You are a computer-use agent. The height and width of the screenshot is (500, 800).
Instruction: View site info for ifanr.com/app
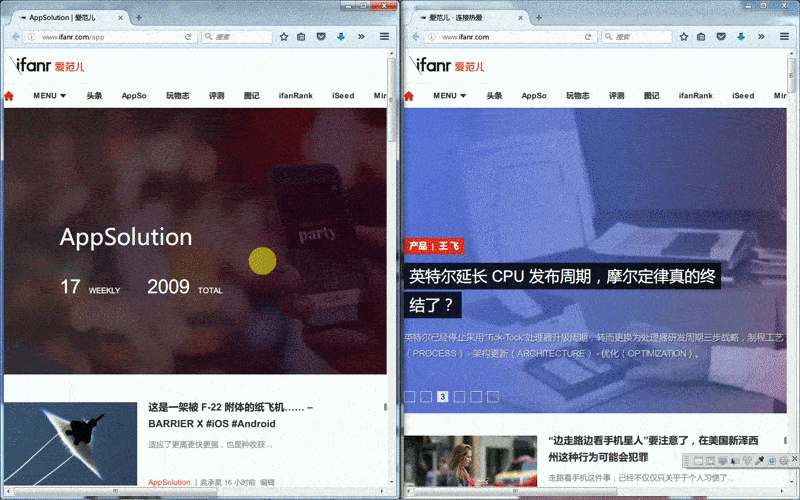click(32, 37)
